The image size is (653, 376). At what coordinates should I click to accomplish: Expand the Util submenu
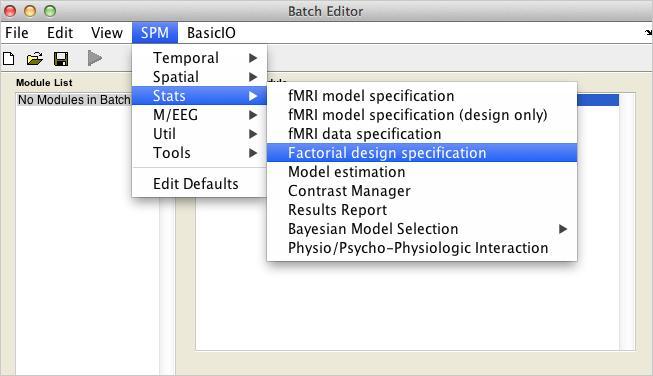[x=199, y=134]
